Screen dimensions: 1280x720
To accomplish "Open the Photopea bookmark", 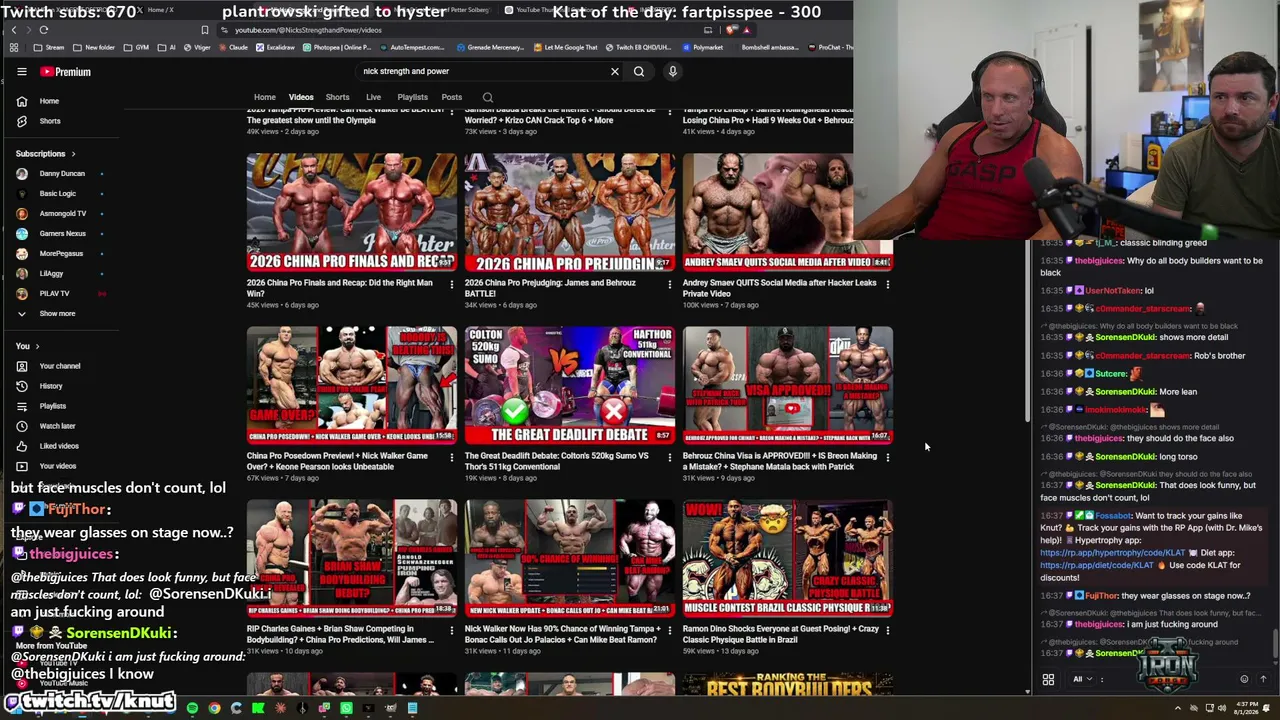I will tap(335, 47).
